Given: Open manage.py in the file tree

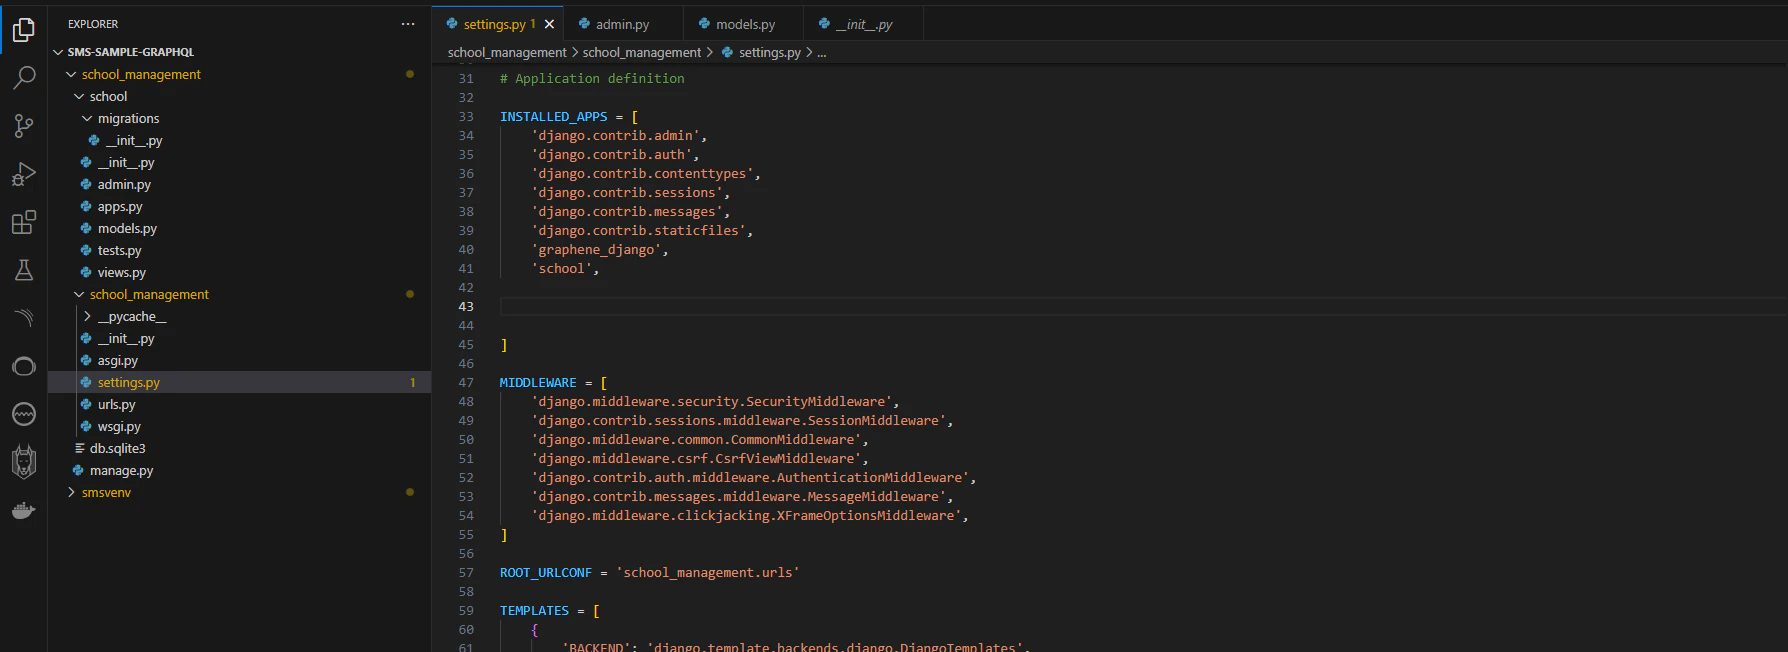Looking at the screenshot, I should pyautogui.click(x=121, y=470).
